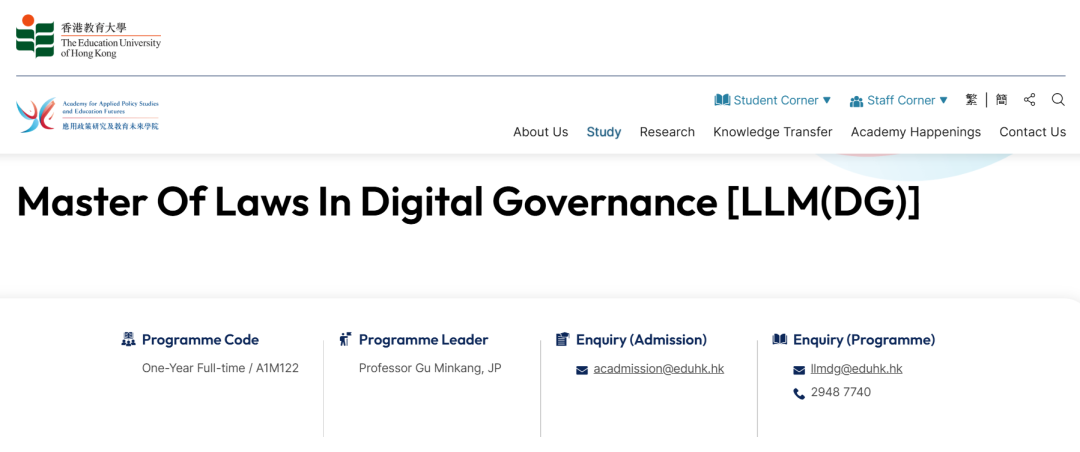
Task: Click the Student Corner book icon
Action: (x=722, y=100)
